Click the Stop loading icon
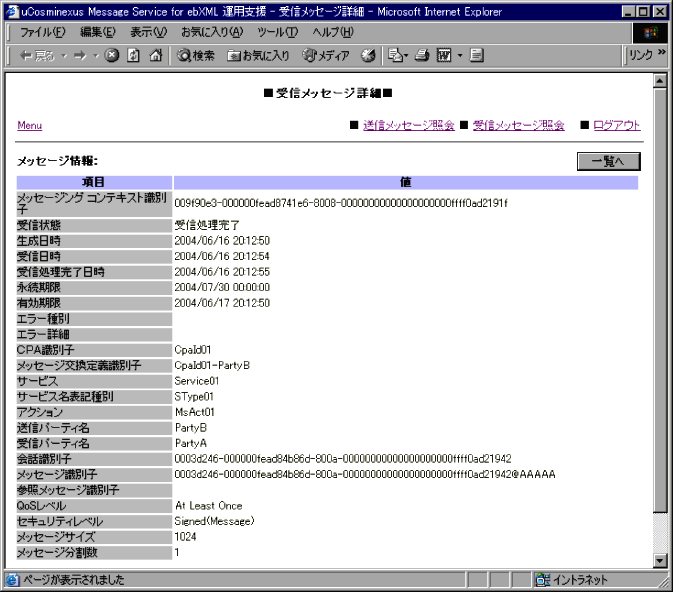 (112, 55)
